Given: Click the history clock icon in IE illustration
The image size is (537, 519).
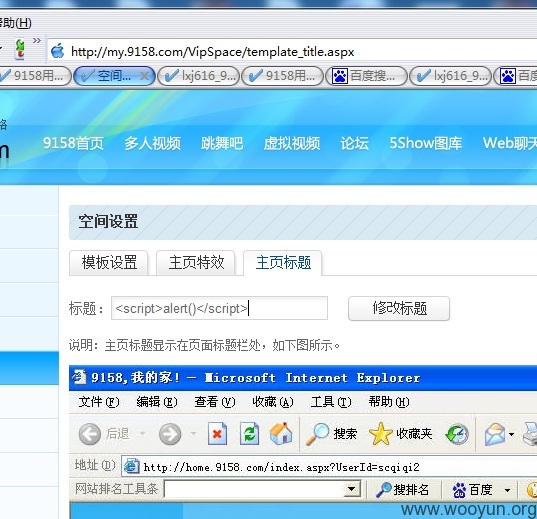Looking at the screenshot, I should [457, 434].
